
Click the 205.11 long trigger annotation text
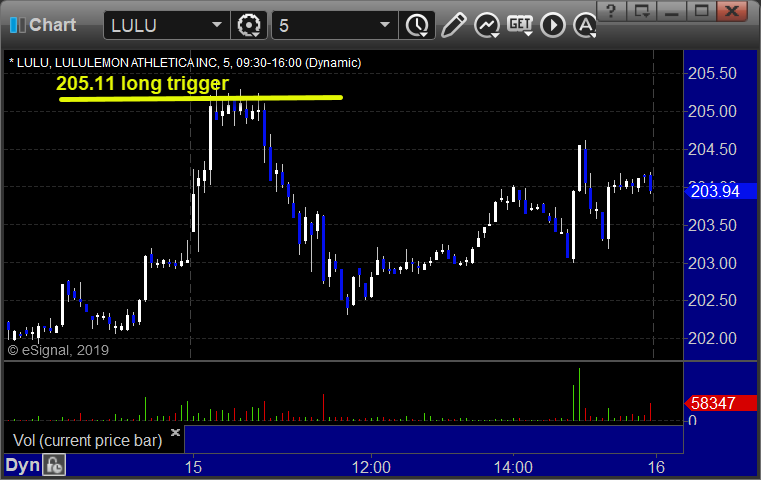coord(142,83)
